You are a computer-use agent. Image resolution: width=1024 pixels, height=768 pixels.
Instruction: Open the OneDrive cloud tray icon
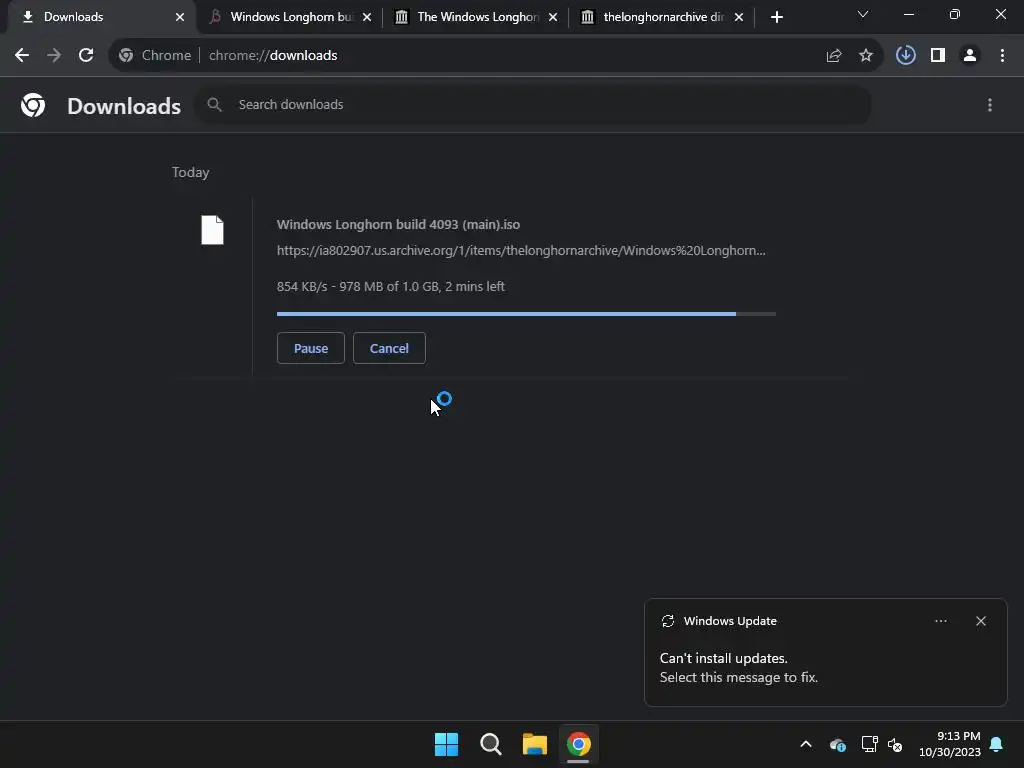click(x=838, y=744)
